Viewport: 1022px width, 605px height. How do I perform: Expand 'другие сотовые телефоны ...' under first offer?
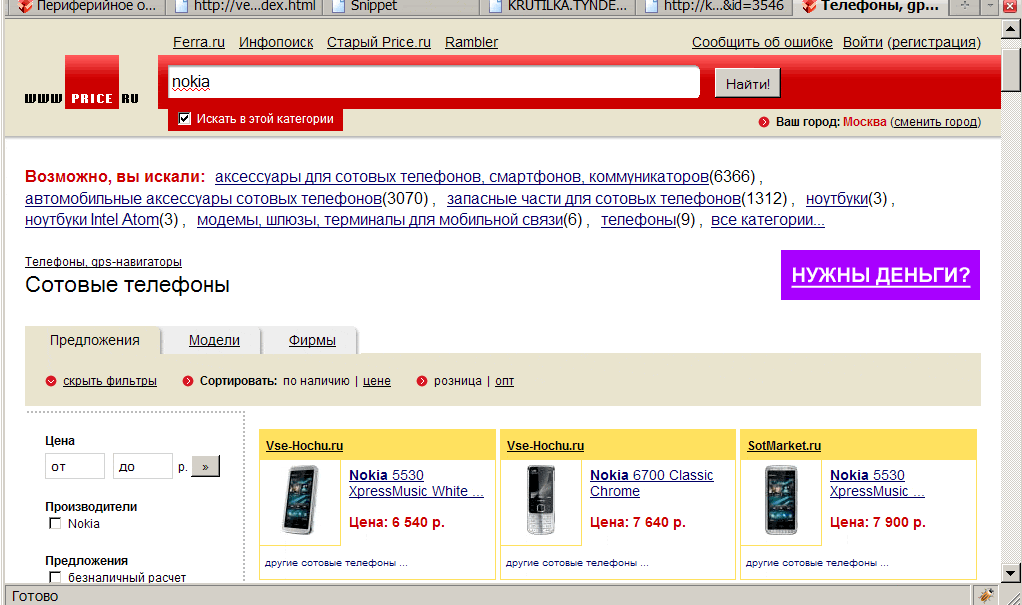pyautogui.click(x=336, y=563)
